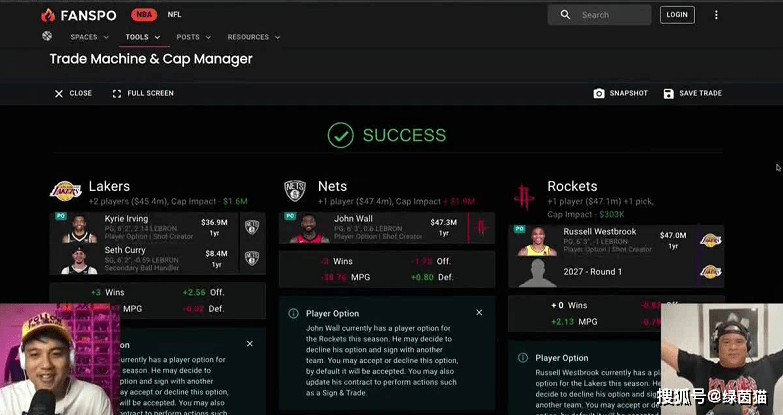The height and width of the screenshot is (415, 783).
Task: Expand the Posts menu
Action: [x=193, y=37]
